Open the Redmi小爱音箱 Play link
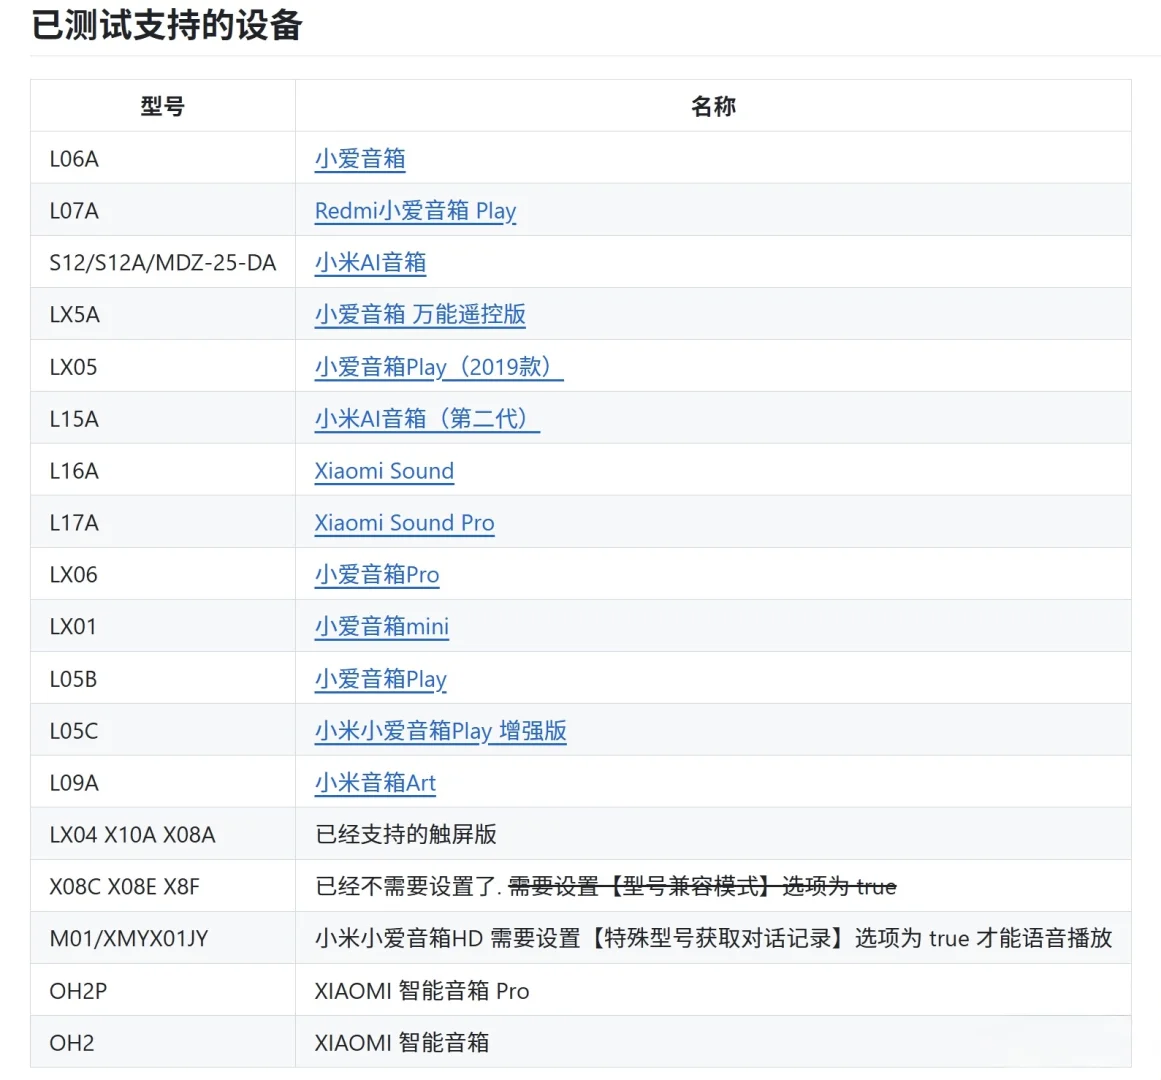 (414, 211)
